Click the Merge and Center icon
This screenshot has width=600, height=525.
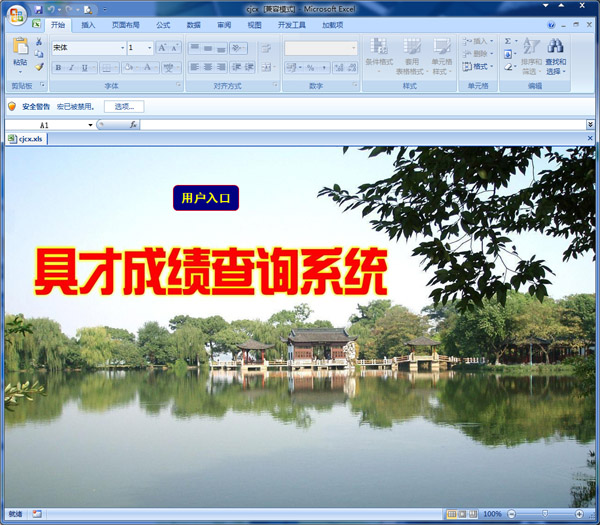point(266,67)
